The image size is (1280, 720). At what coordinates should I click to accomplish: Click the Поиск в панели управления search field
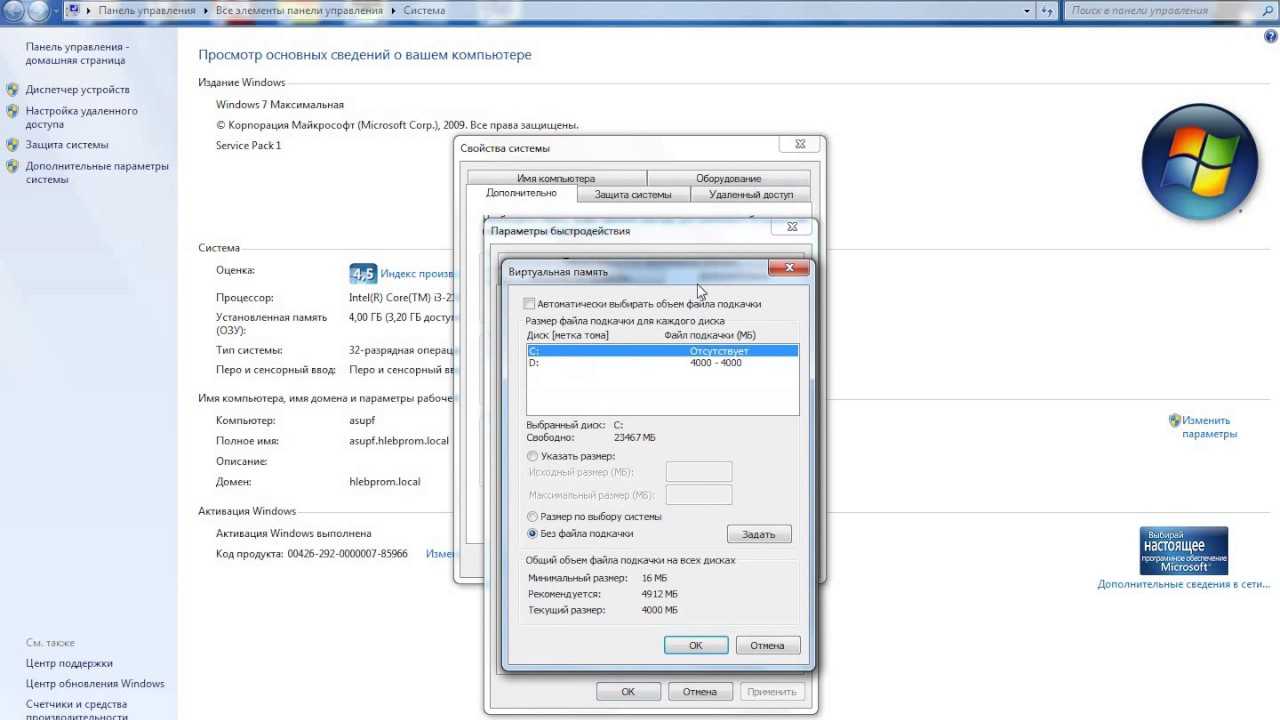coord(1164,10)
